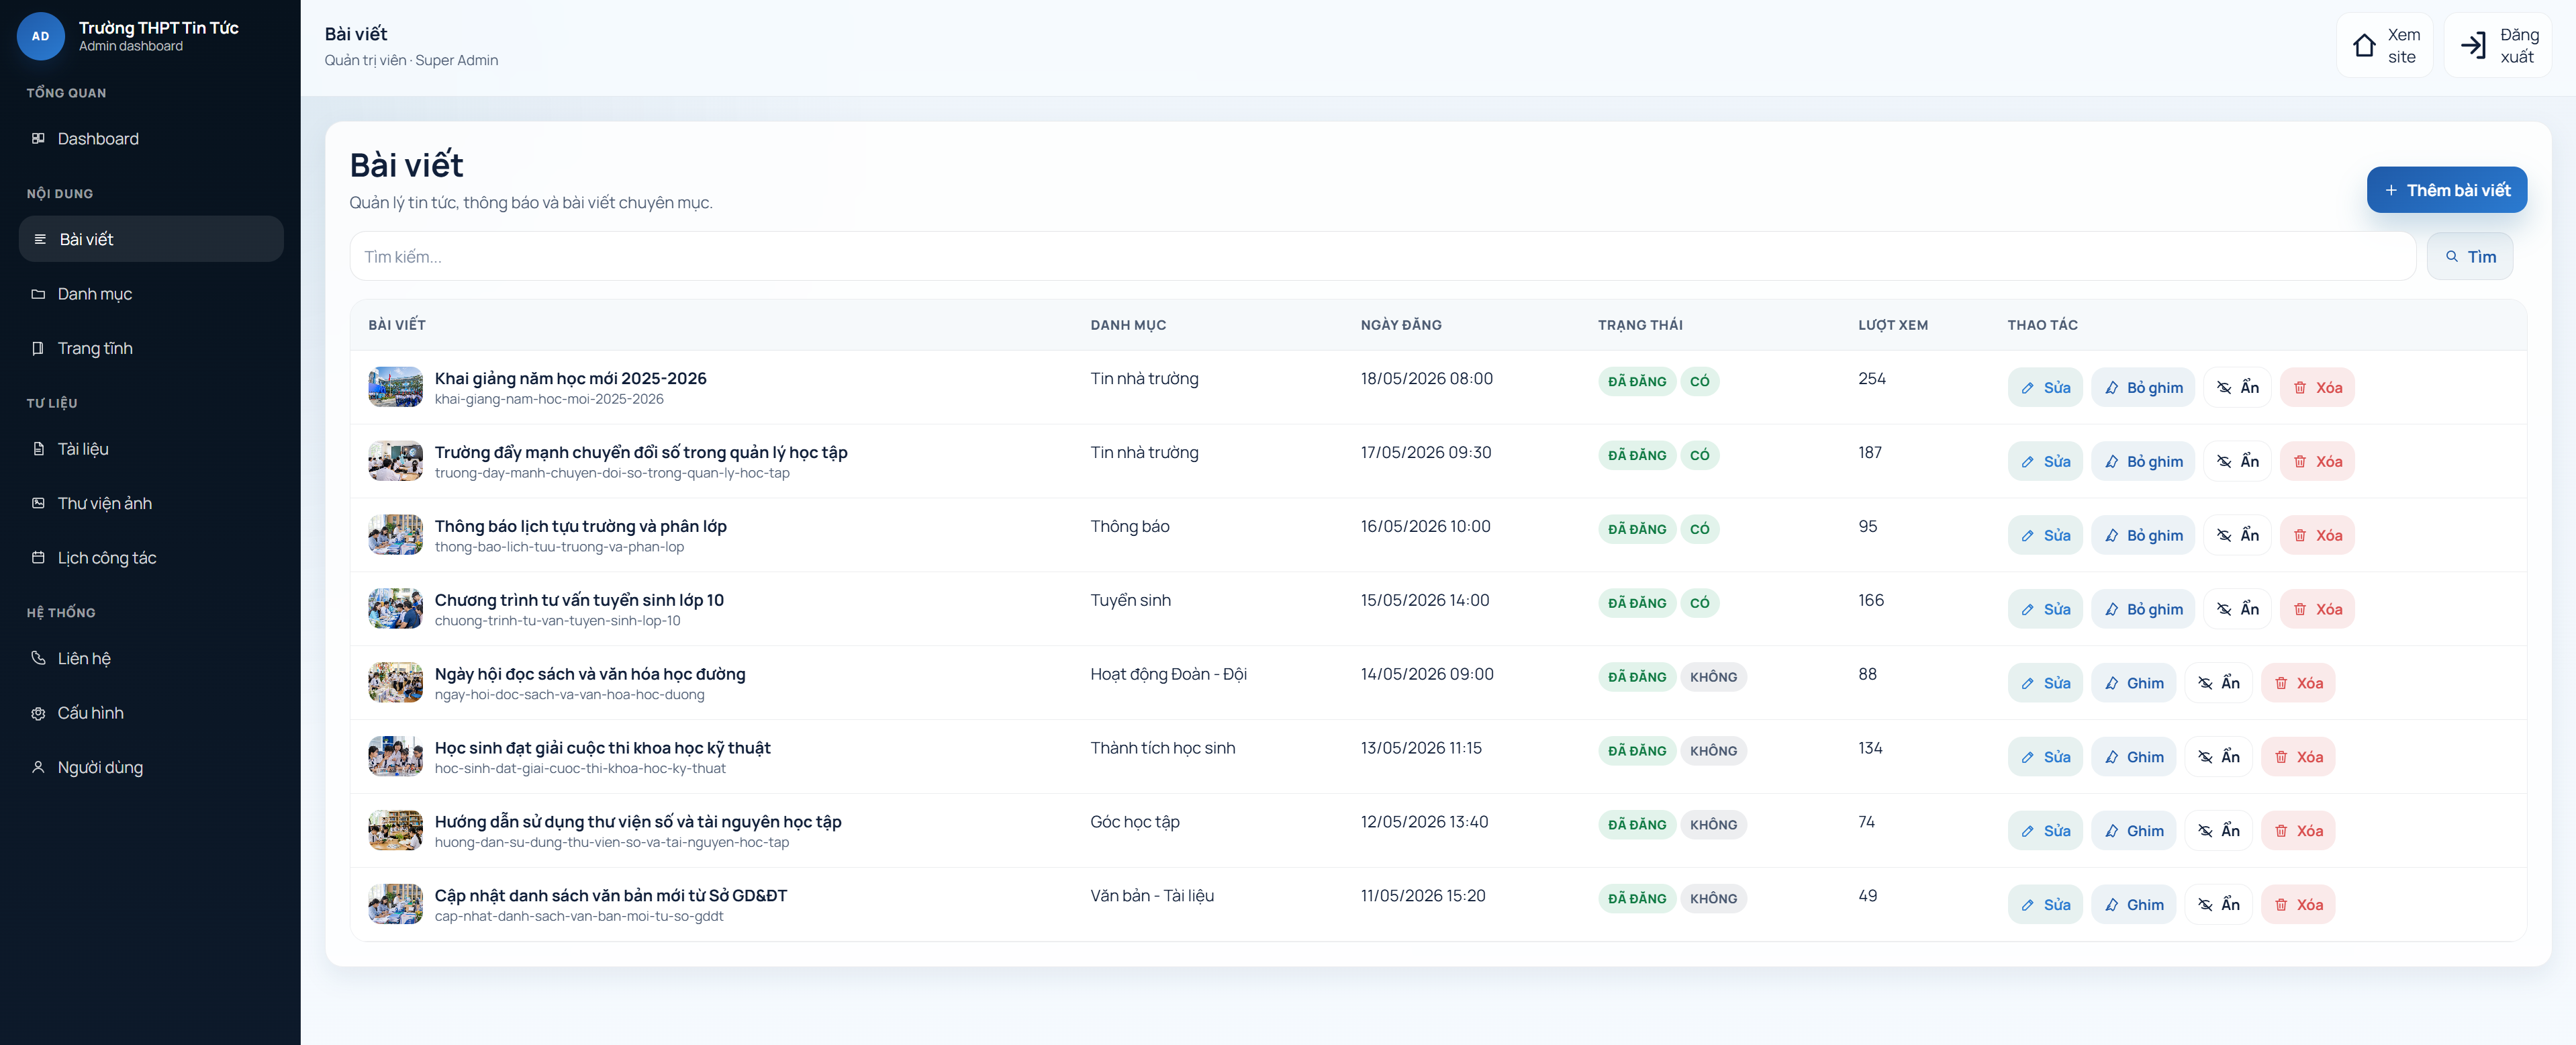This screenshot has width=2576, height=1045.
Task: Click view count 254
Action: click(x=1872, y=379)
